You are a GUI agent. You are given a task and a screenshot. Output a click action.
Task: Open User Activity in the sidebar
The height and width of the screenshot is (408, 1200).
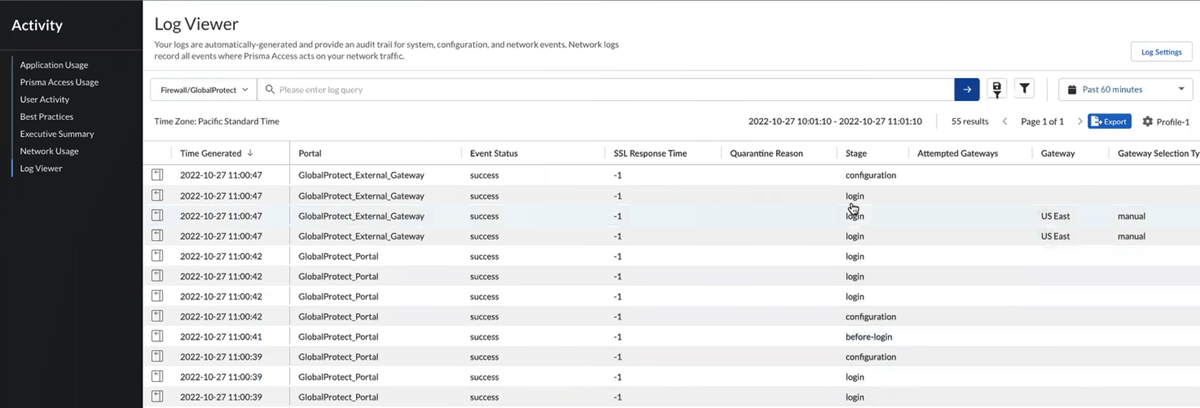[45, 99]
